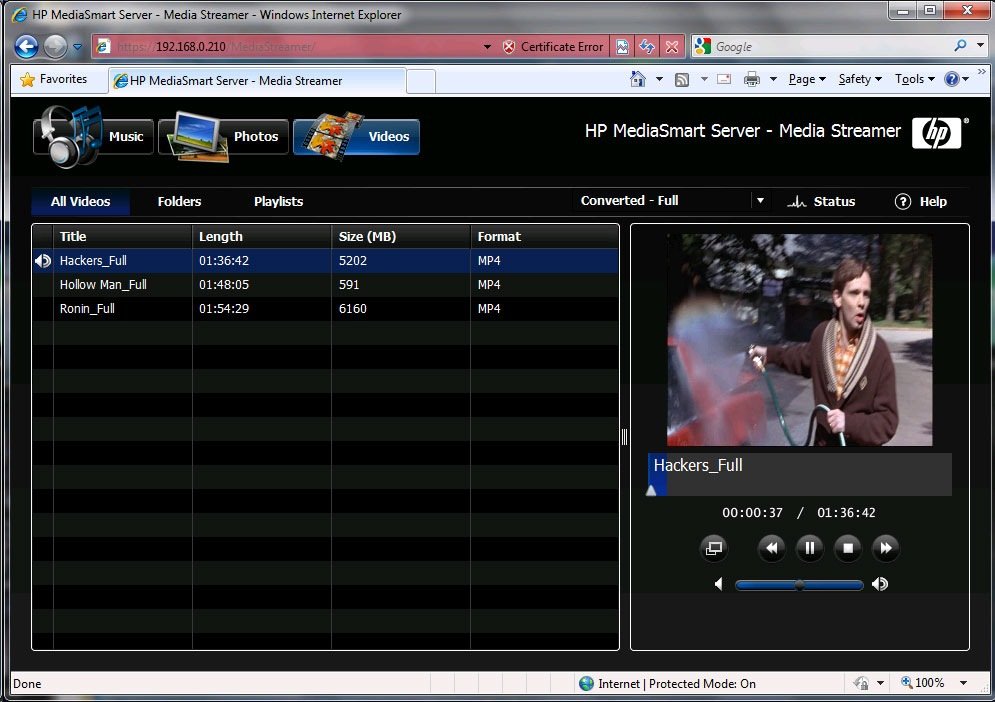Sort videos by Format column header
Screen dimensions: 995x702
544,237
